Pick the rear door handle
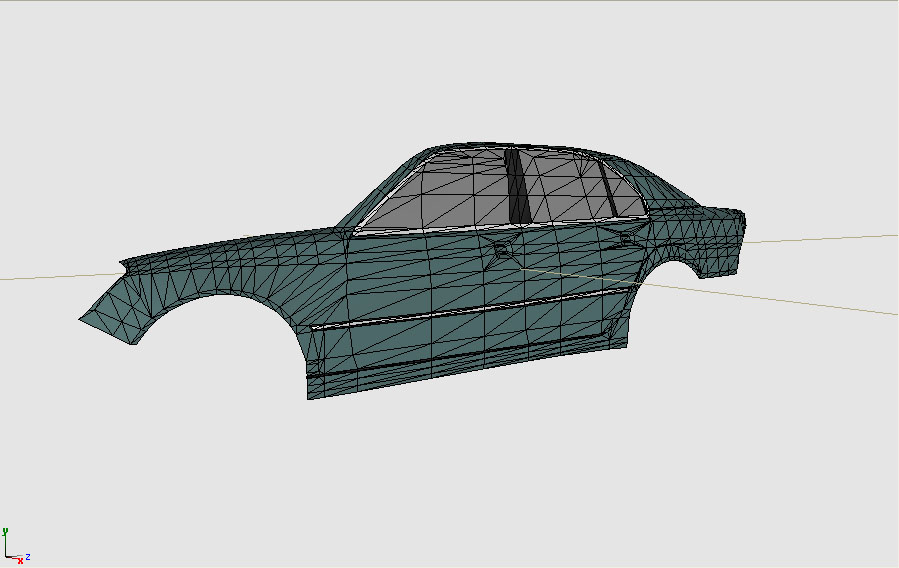 click(x=626, y=240)
